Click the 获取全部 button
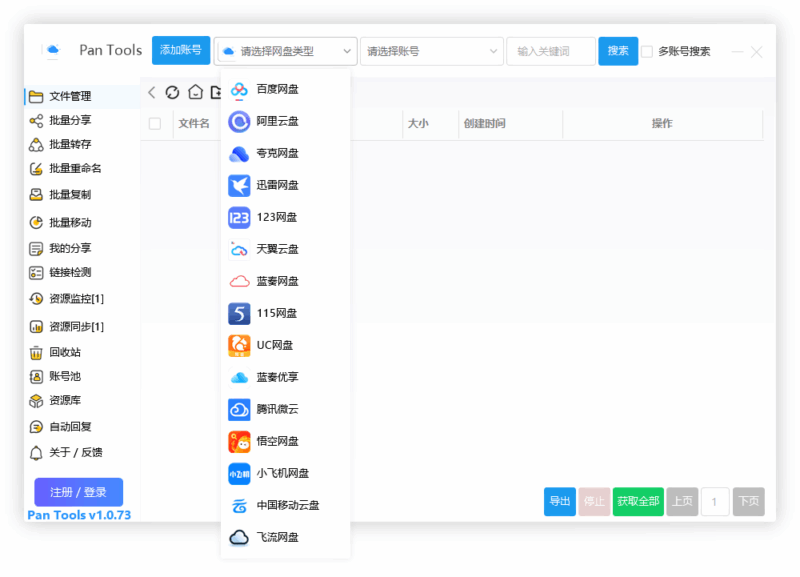800x577 pixels. coord(638,501)
